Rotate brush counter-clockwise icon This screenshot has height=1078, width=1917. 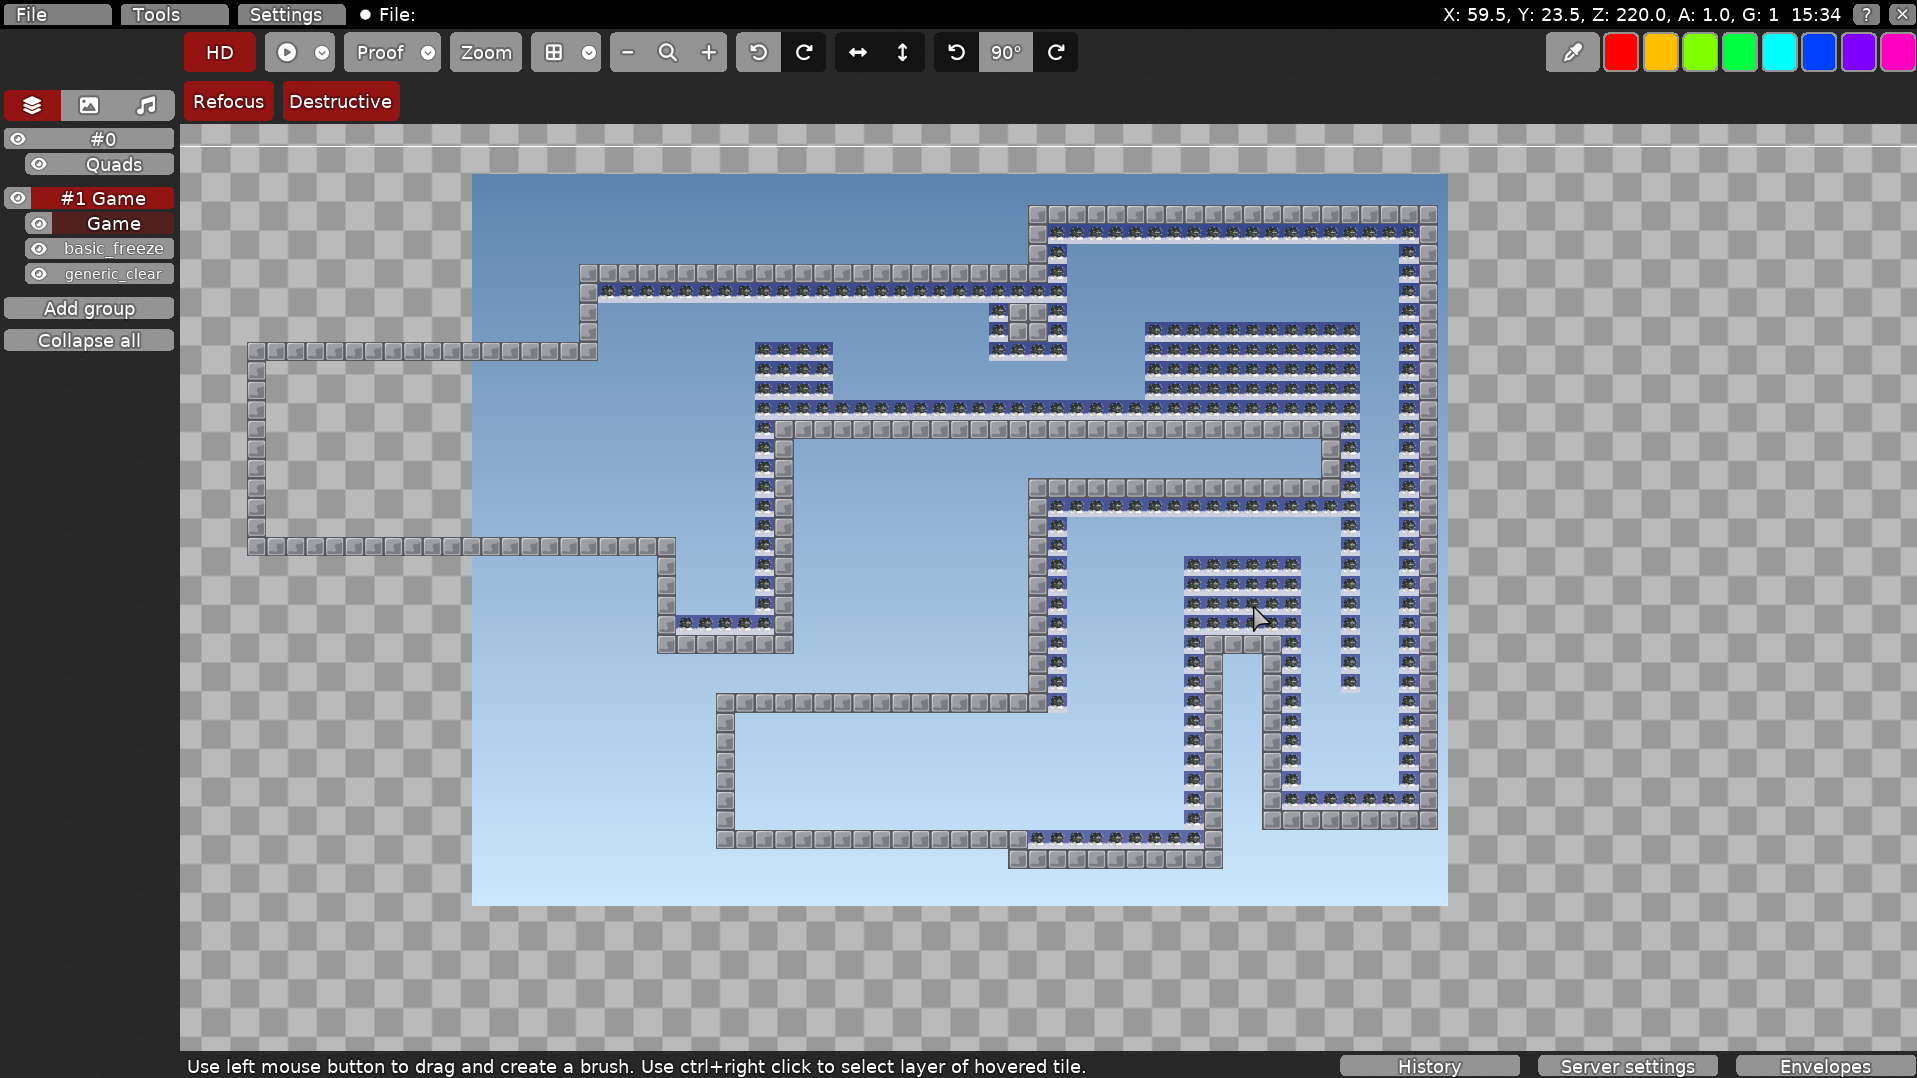[956, 53]
